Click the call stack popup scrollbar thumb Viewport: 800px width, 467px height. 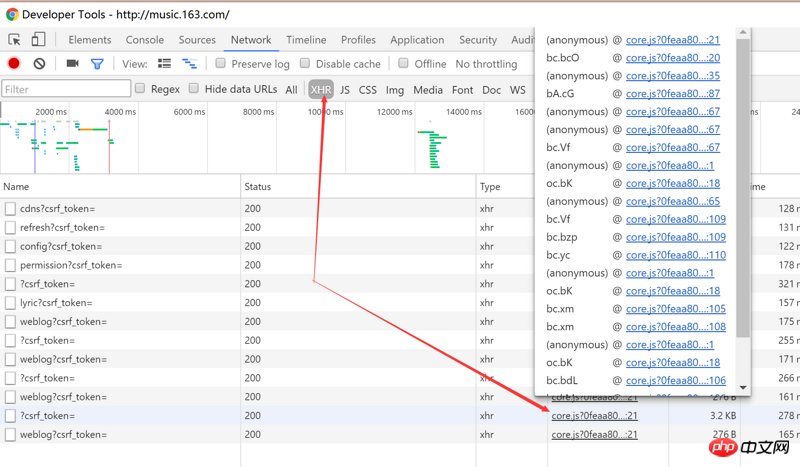click(743, 187)
